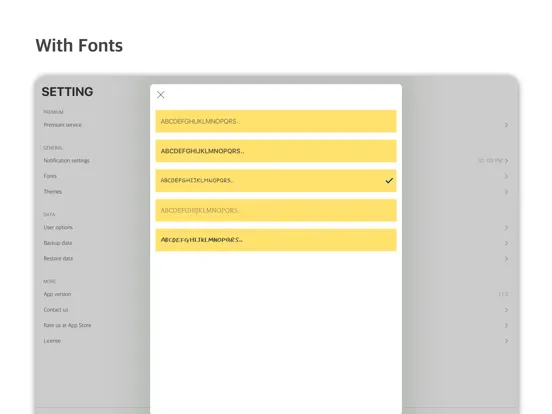This screenshot has height=414, width=552.
Task: Select the first thin sans-serif font option
Action: [x=276, y=121]
